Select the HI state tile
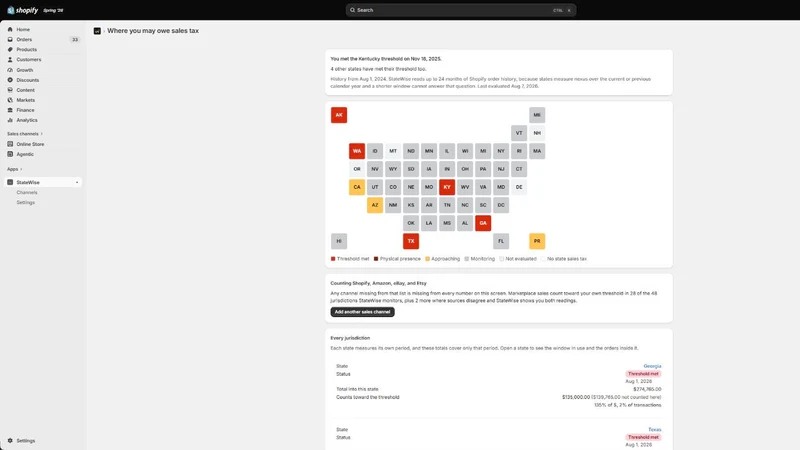 pyautogui.click(x=339, y=241)
